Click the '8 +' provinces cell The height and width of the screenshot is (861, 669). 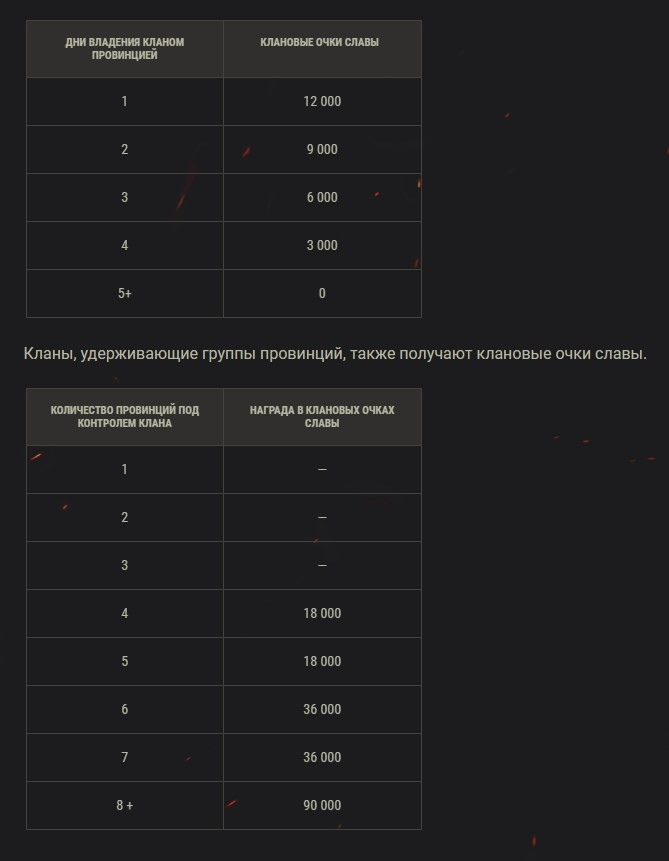(x=125, y=806)
